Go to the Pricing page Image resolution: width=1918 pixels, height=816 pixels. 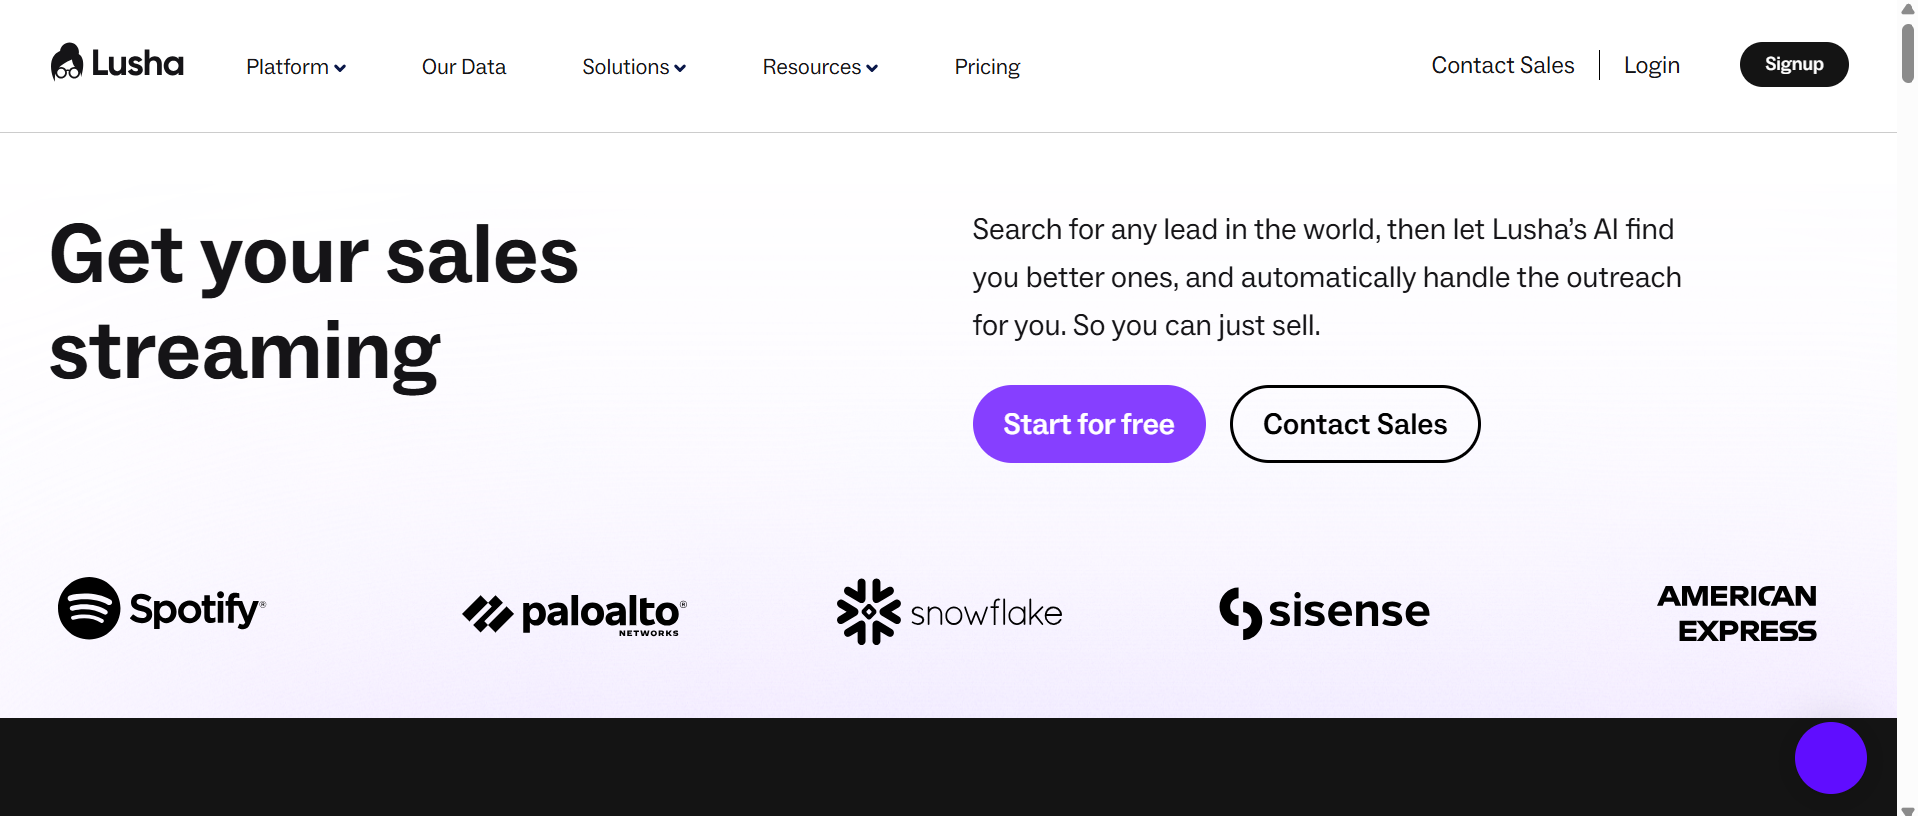tap(987, 67)
